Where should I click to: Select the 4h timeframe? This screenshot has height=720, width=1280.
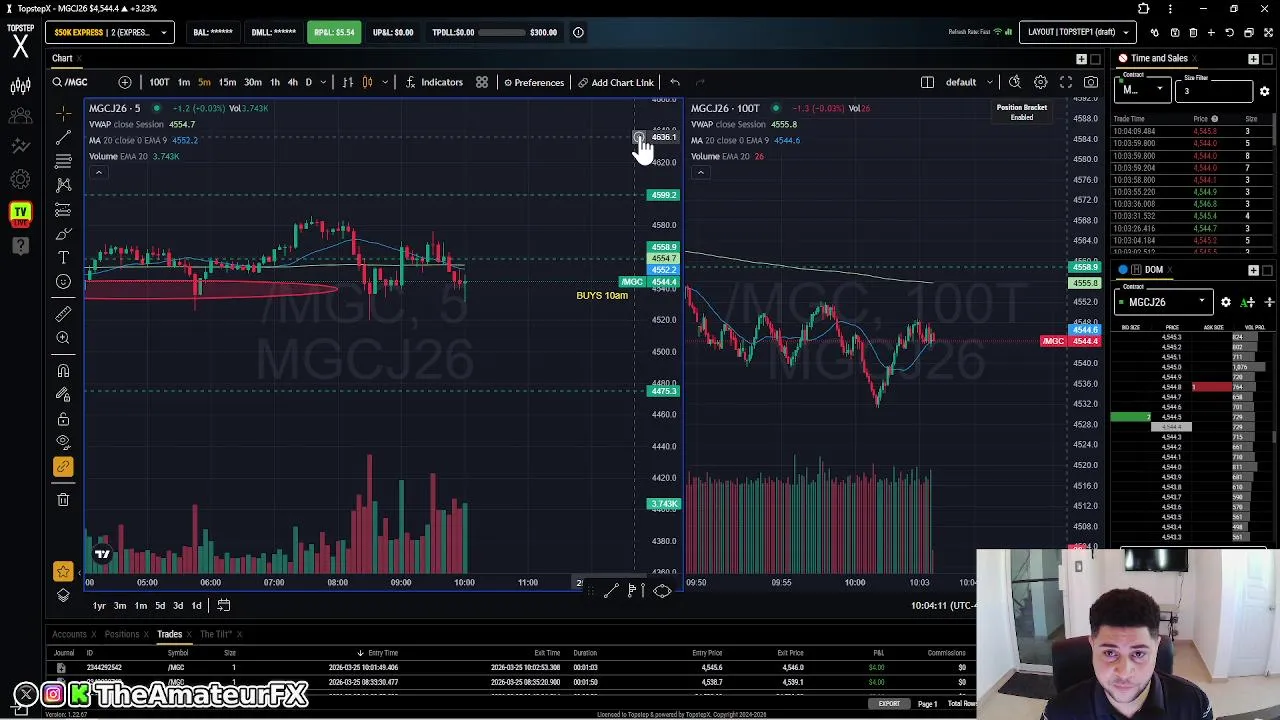point(292,82)
